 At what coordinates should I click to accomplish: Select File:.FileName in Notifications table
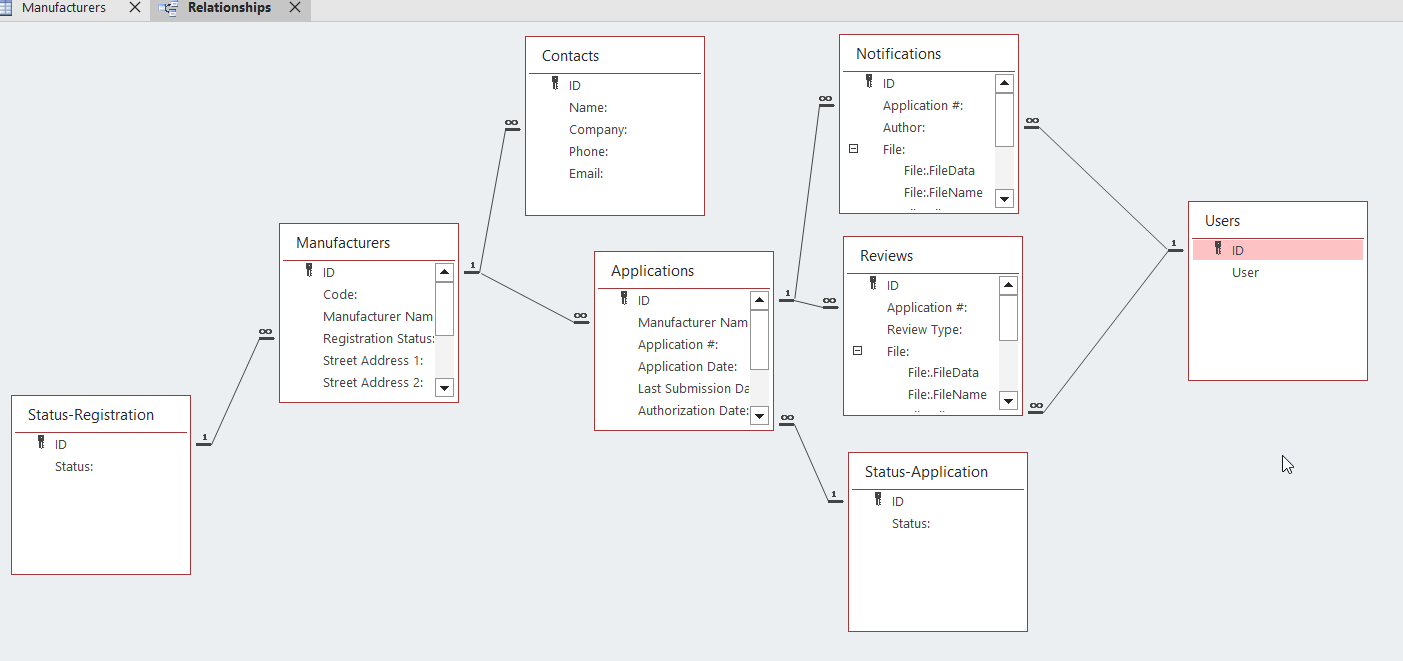point(943,193)
